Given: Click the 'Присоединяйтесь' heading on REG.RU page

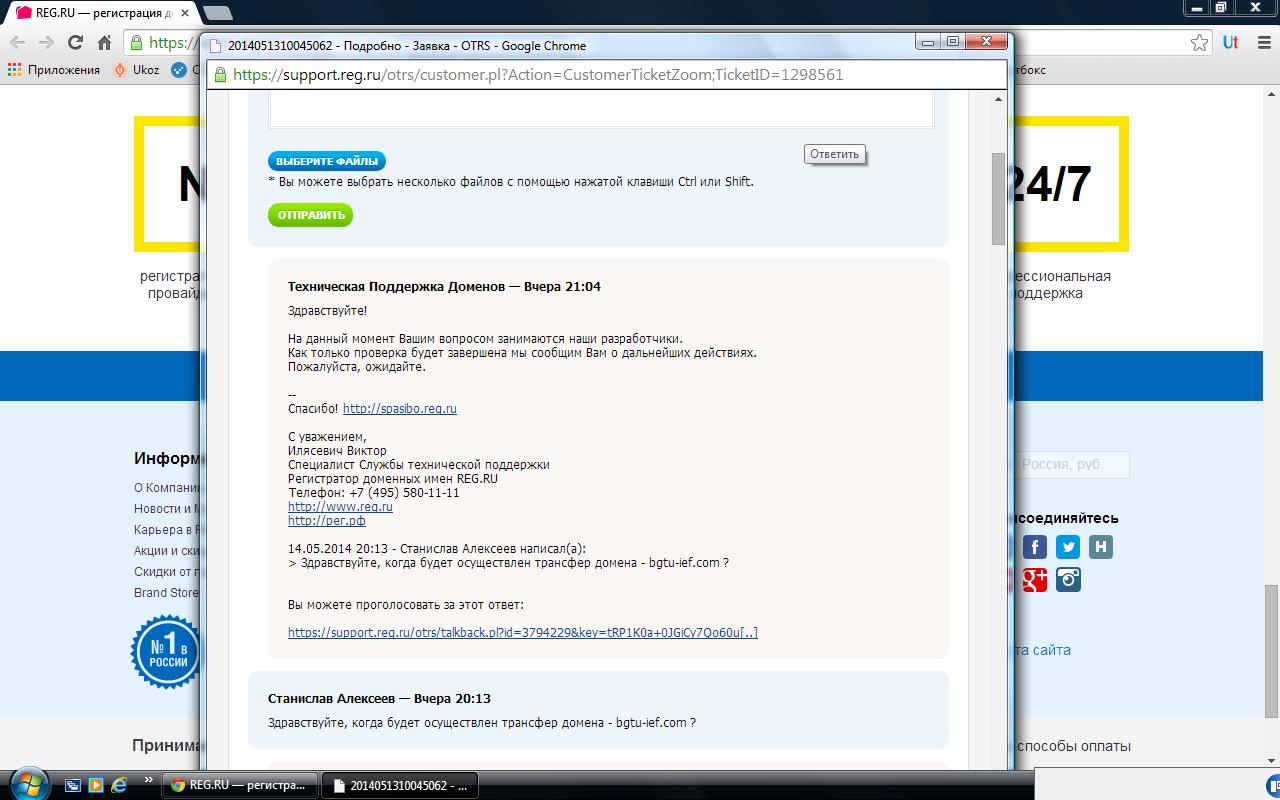Looking at the screenshot, I should click(1066, 518).
